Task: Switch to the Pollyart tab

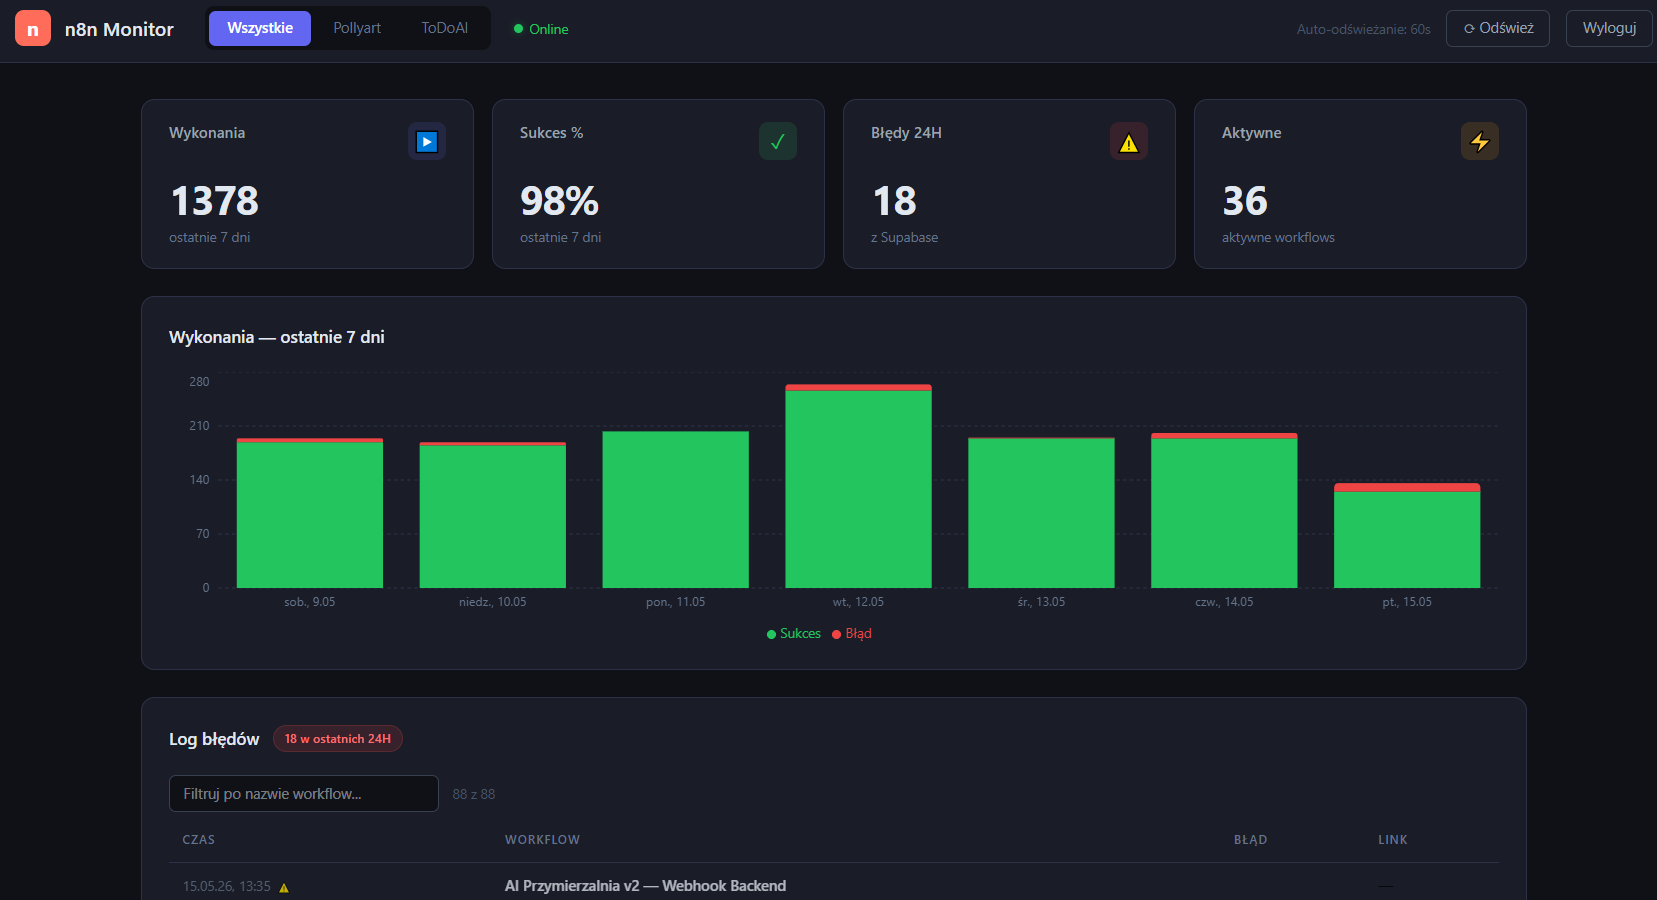Action: (x=357, y=28)
